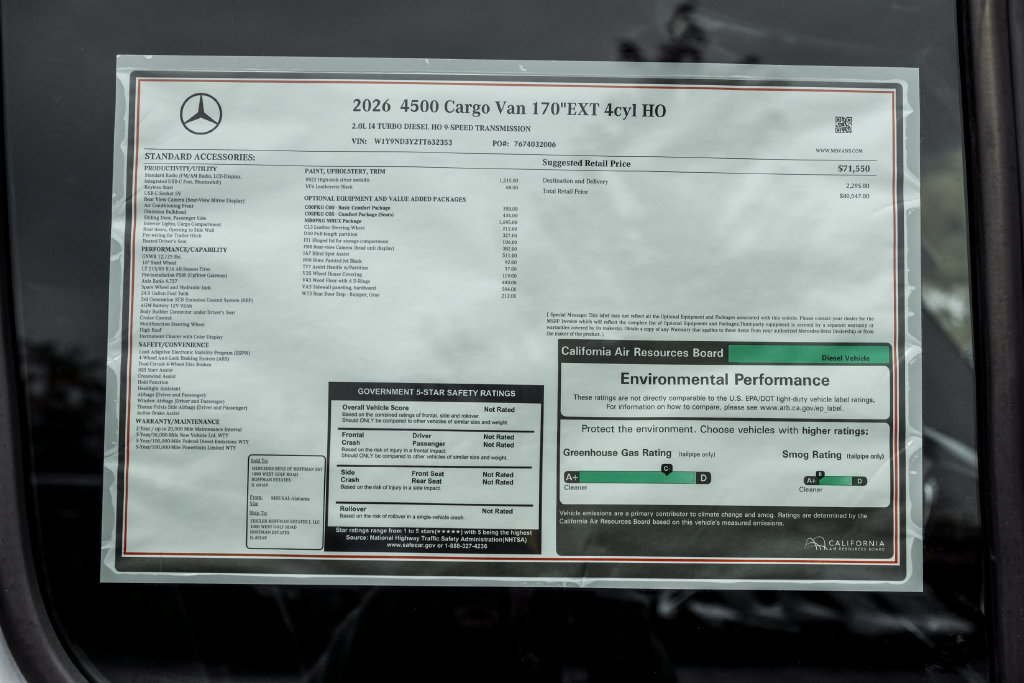Click the "PAINT, UPHOLSTERY, TRIM" heading
The image size is (1024, 683).
(x=345, y=171)
